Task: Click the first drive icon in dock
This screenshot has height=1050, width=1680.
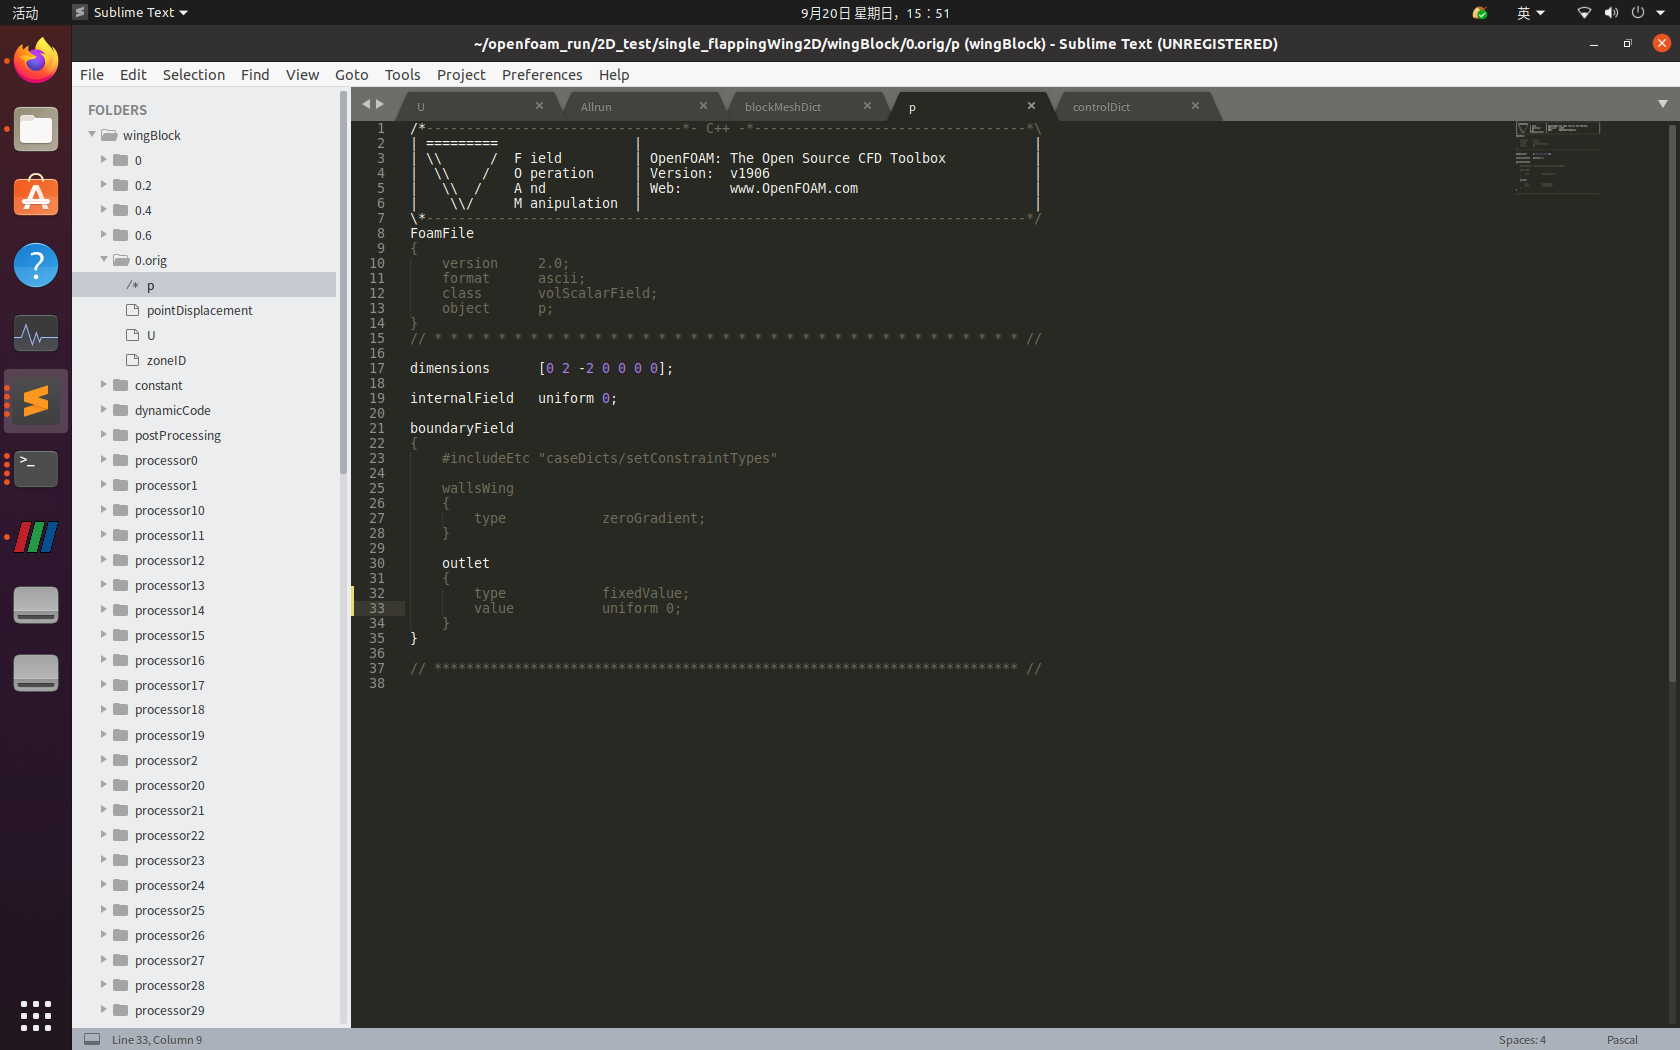Action: 36,605
